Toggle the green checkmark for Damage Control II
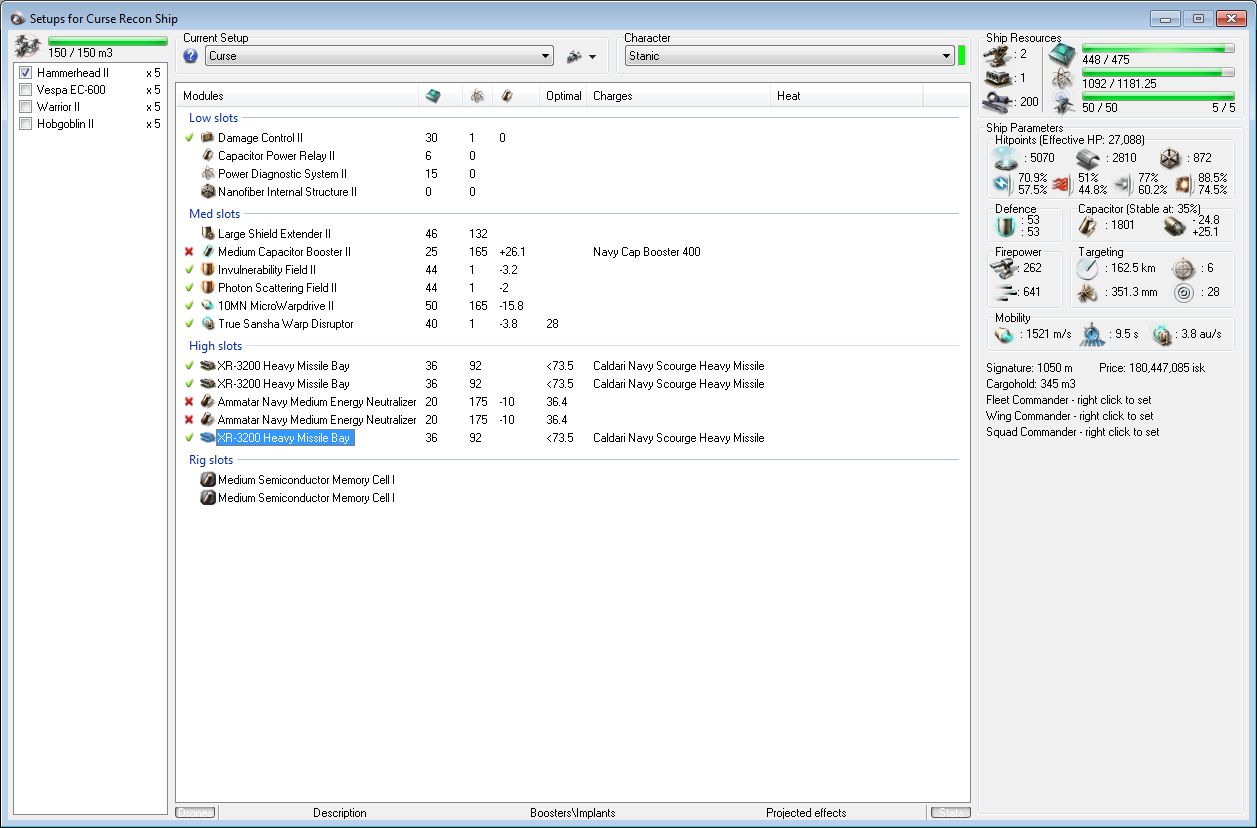Screen dimensions: 1257x828 tap(189, 138)
